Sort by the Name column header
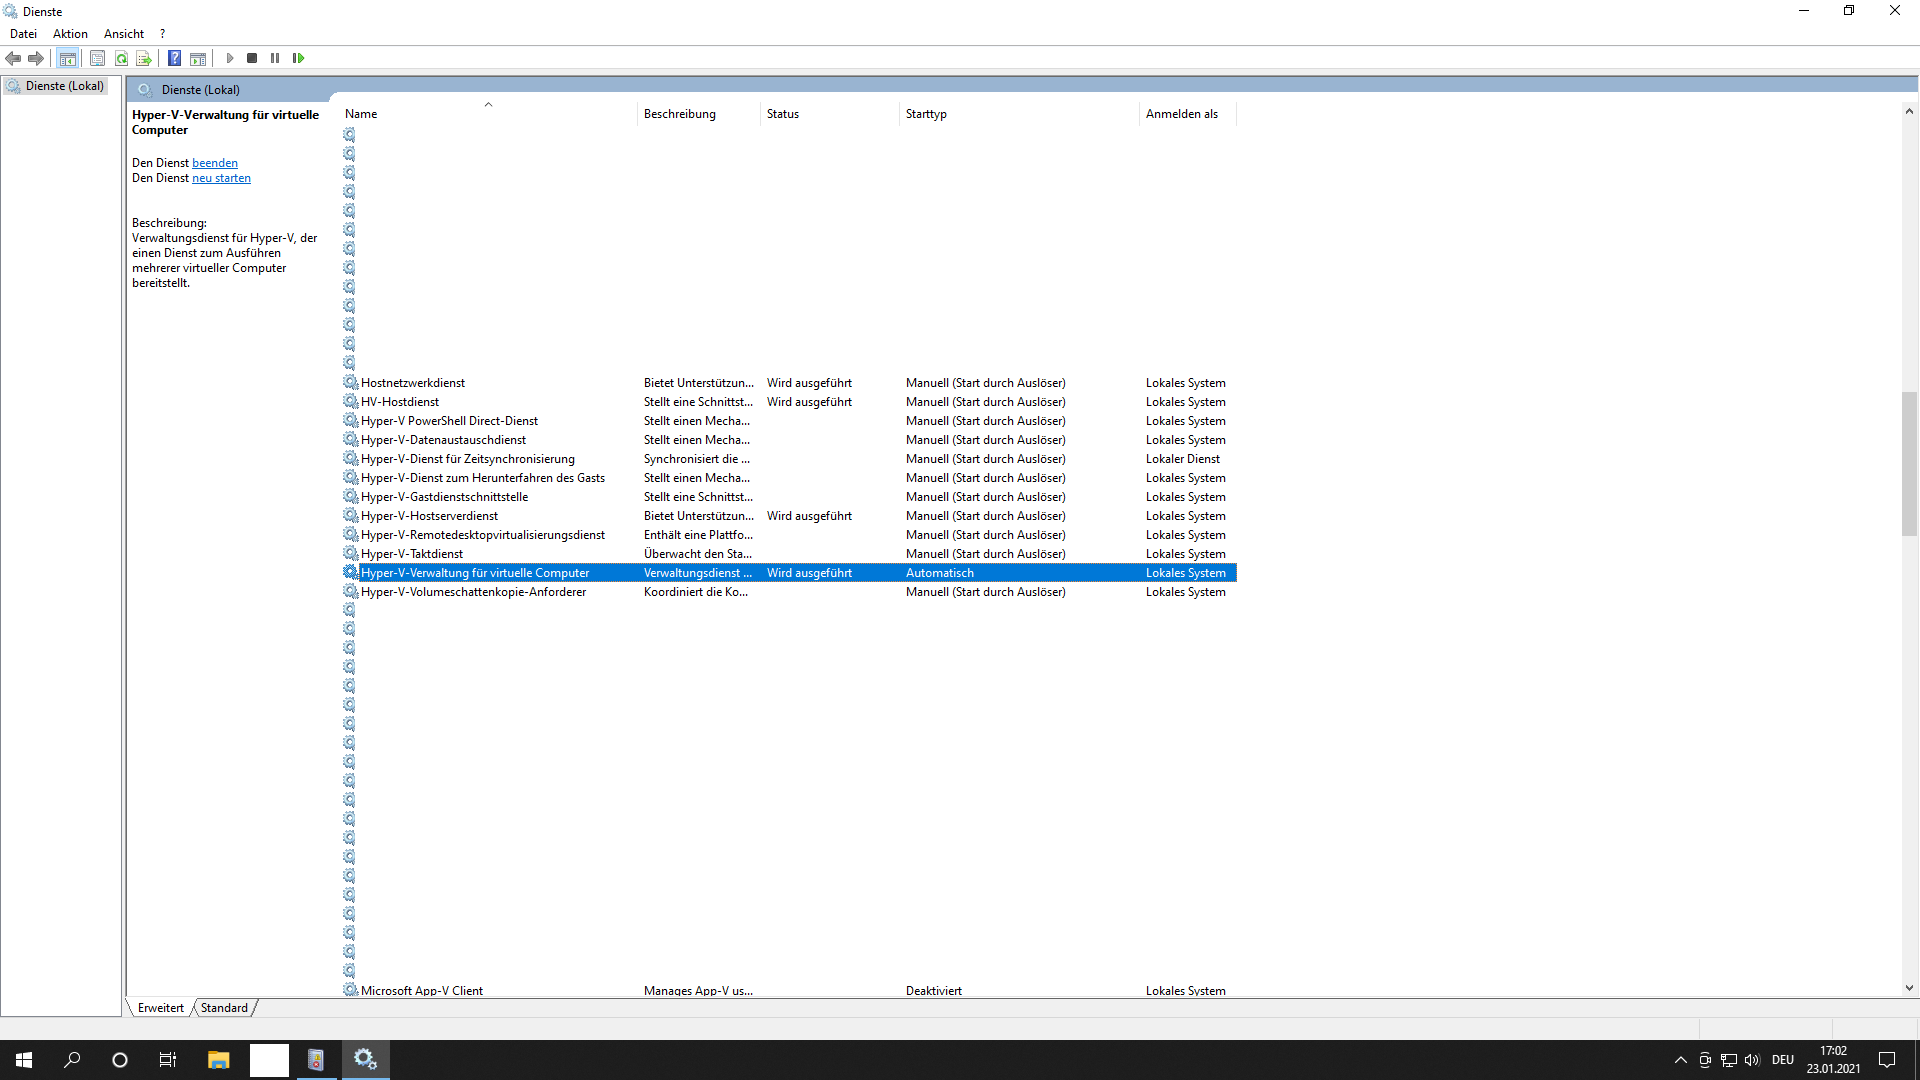This screenshot has width=1920, height=1080. (x=488, y=114)
